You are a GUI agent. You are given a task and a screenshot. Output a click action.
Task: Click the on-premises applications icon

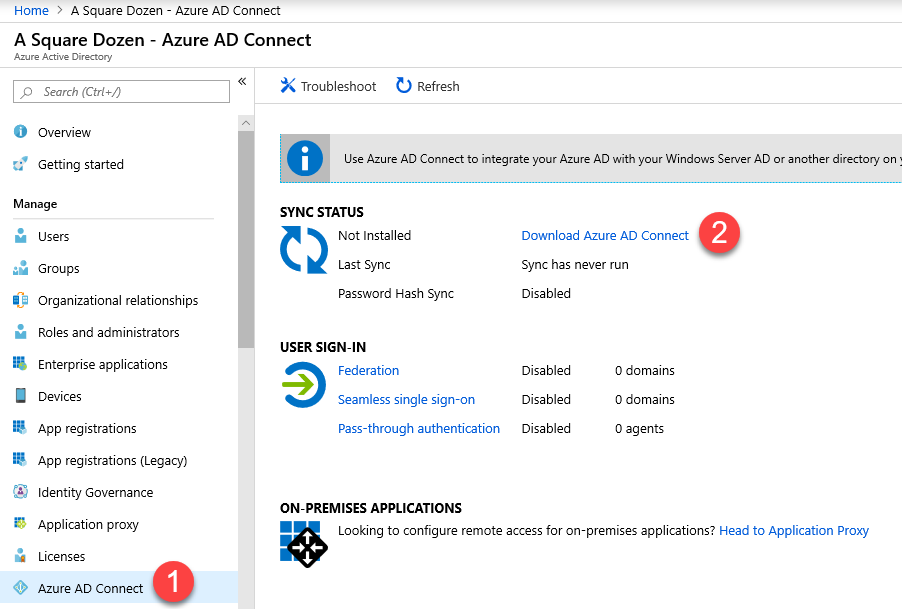[301, 543]
